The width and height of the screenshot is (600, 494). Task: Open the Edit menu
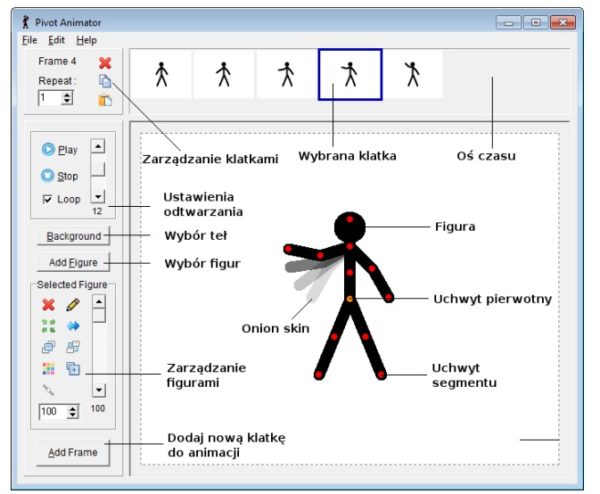pyautogui.click(x=56, y=40)
